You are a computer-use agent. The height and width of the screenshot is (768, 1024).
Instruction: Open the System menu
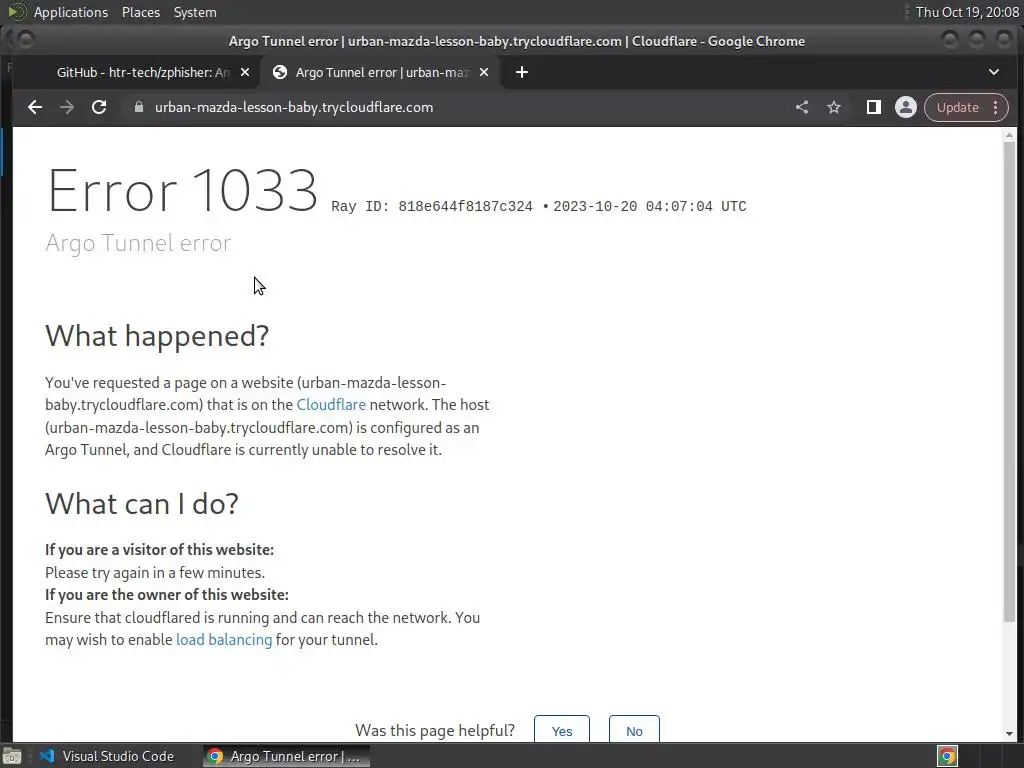coord(195,12)
